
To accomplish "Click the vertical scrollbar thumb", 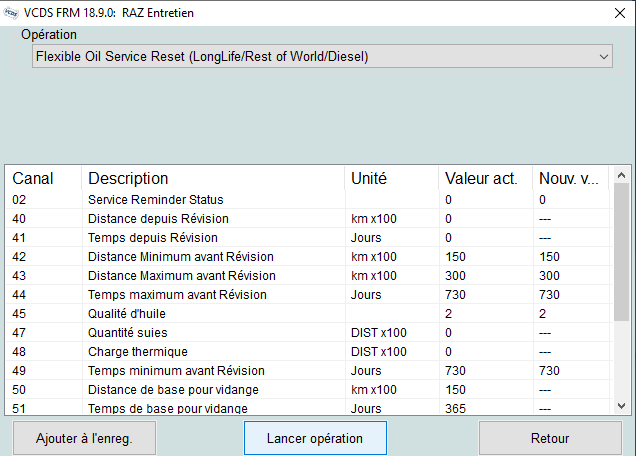I will point(621,252).
